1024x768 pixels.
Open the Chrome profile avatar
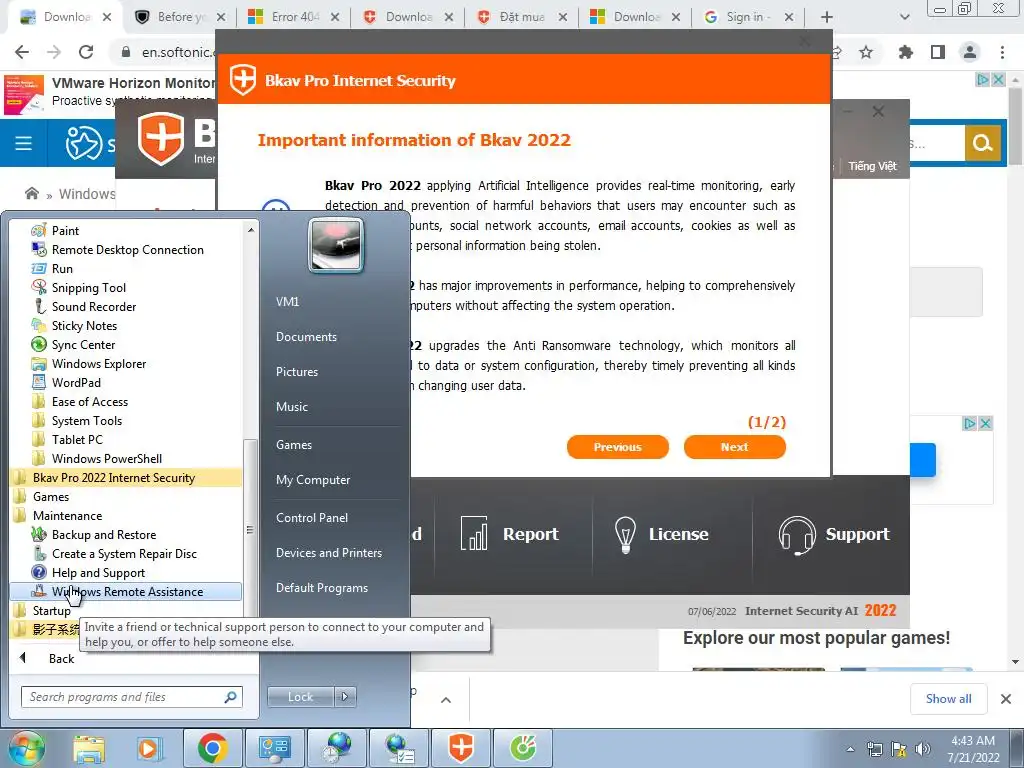(970, 52)
